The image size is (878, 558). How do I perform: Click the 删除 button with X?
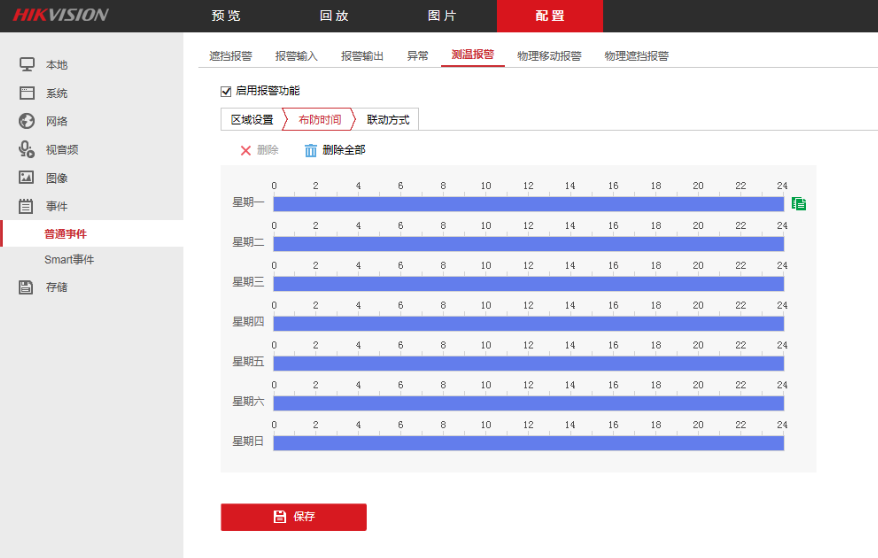259,150
